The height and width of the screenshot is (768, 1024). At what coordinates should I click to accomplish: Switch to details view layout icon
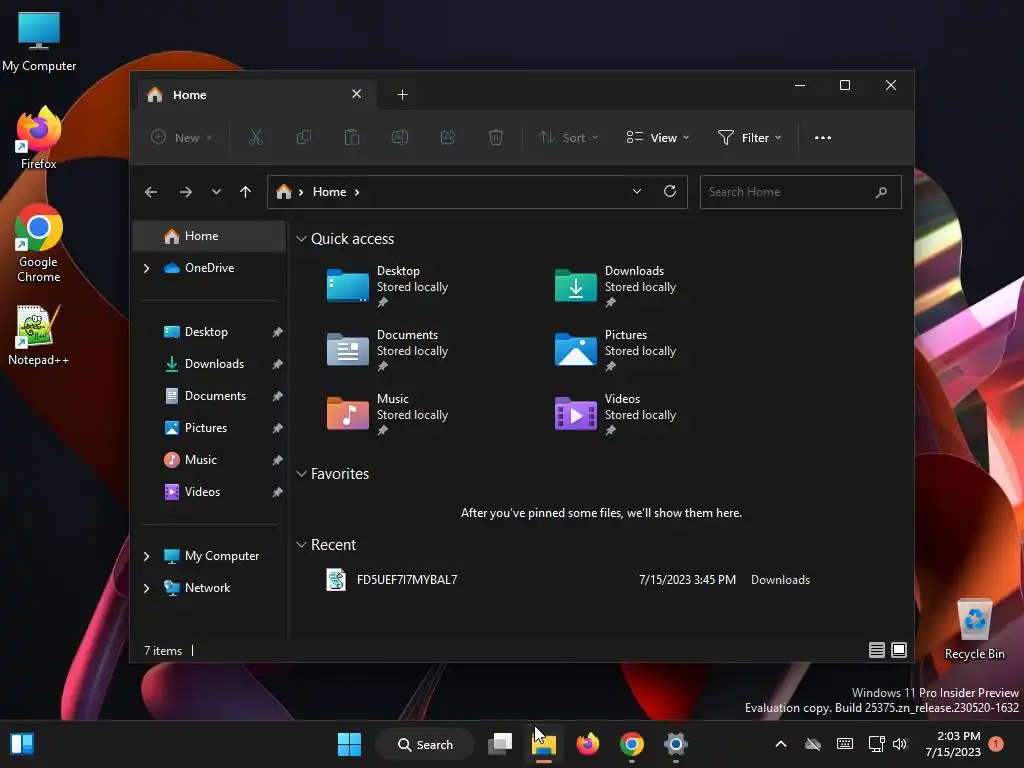tap(877, 650)
